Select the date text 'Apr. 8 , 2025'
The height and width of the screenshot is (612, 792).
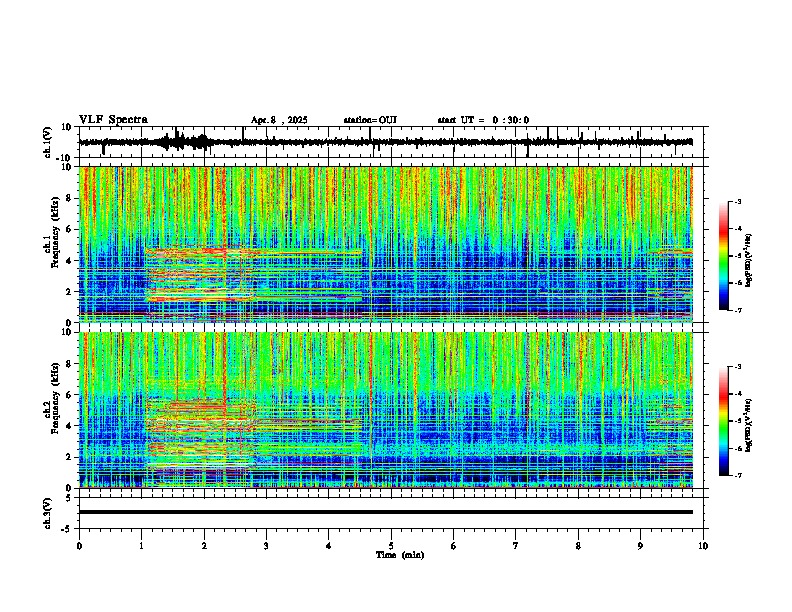[279, 120]
